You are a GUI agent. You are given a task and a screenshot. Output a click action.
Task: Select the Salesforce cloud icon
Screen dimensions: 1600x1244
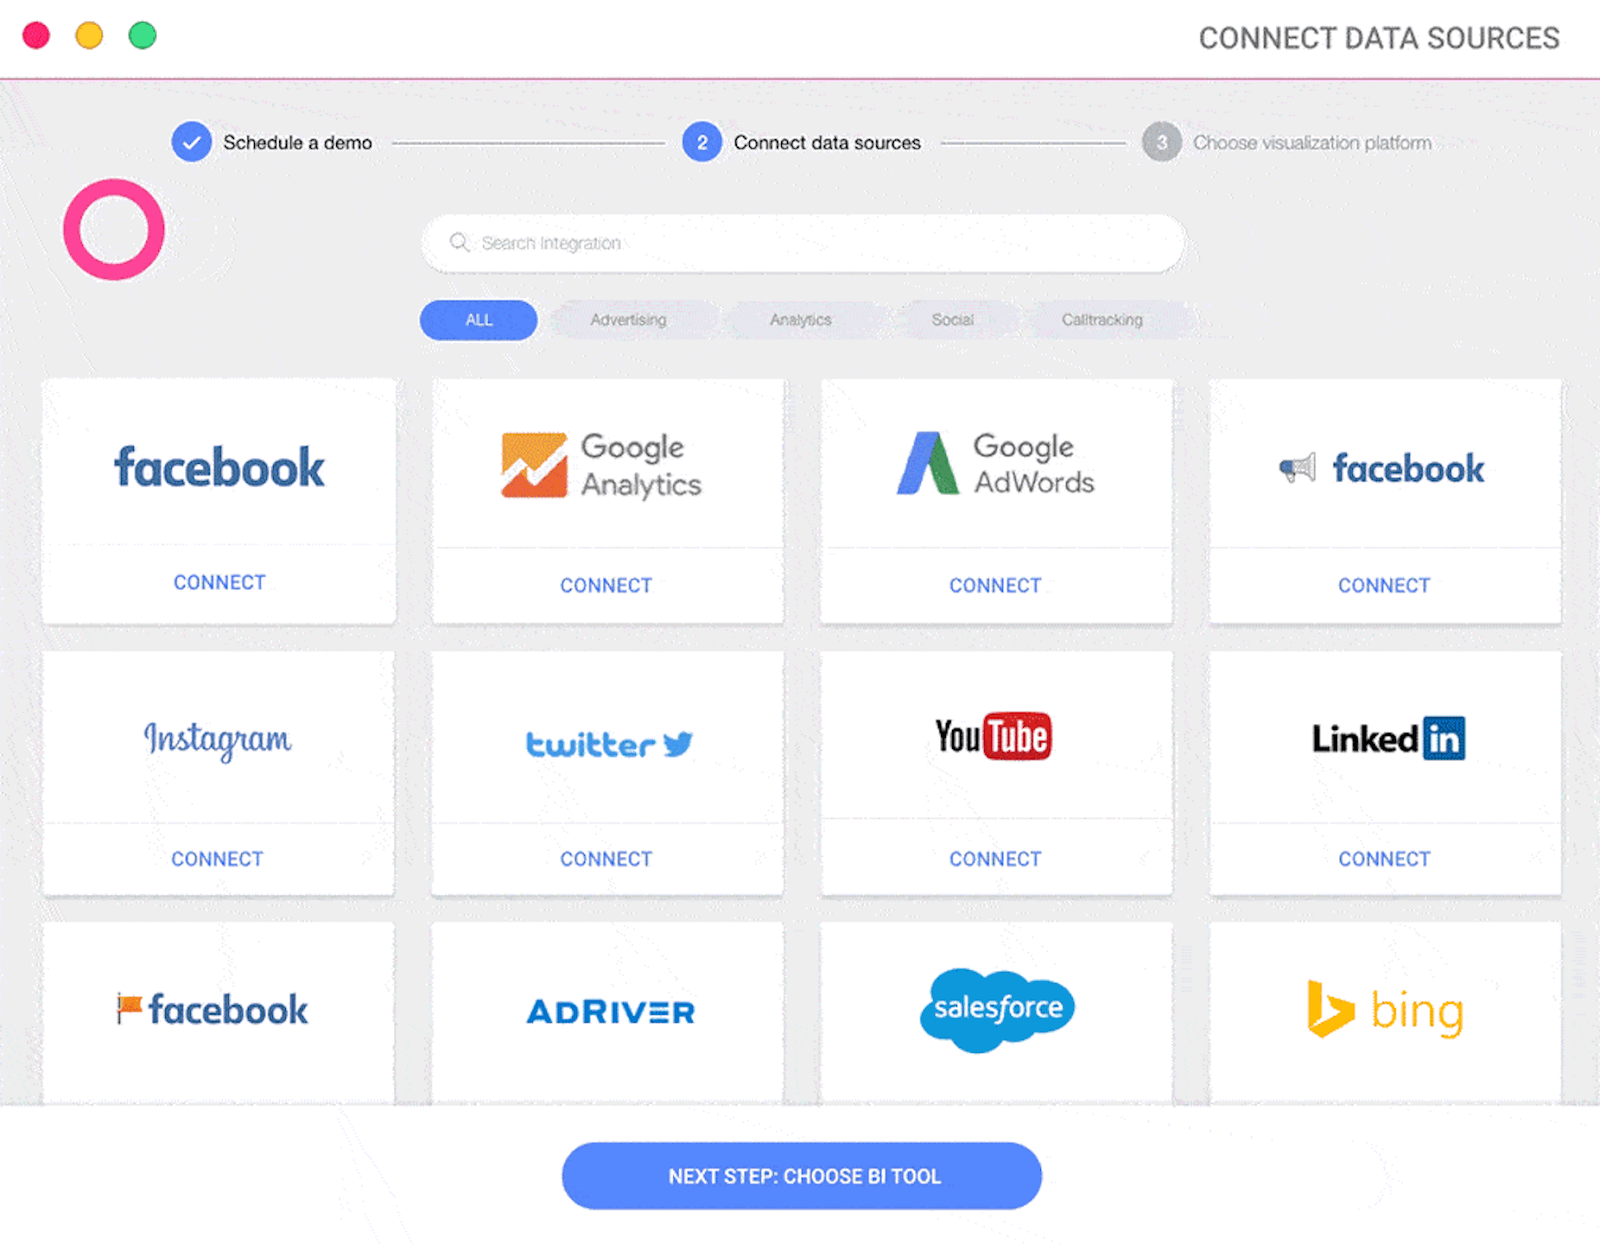(x=995, y=1009)
